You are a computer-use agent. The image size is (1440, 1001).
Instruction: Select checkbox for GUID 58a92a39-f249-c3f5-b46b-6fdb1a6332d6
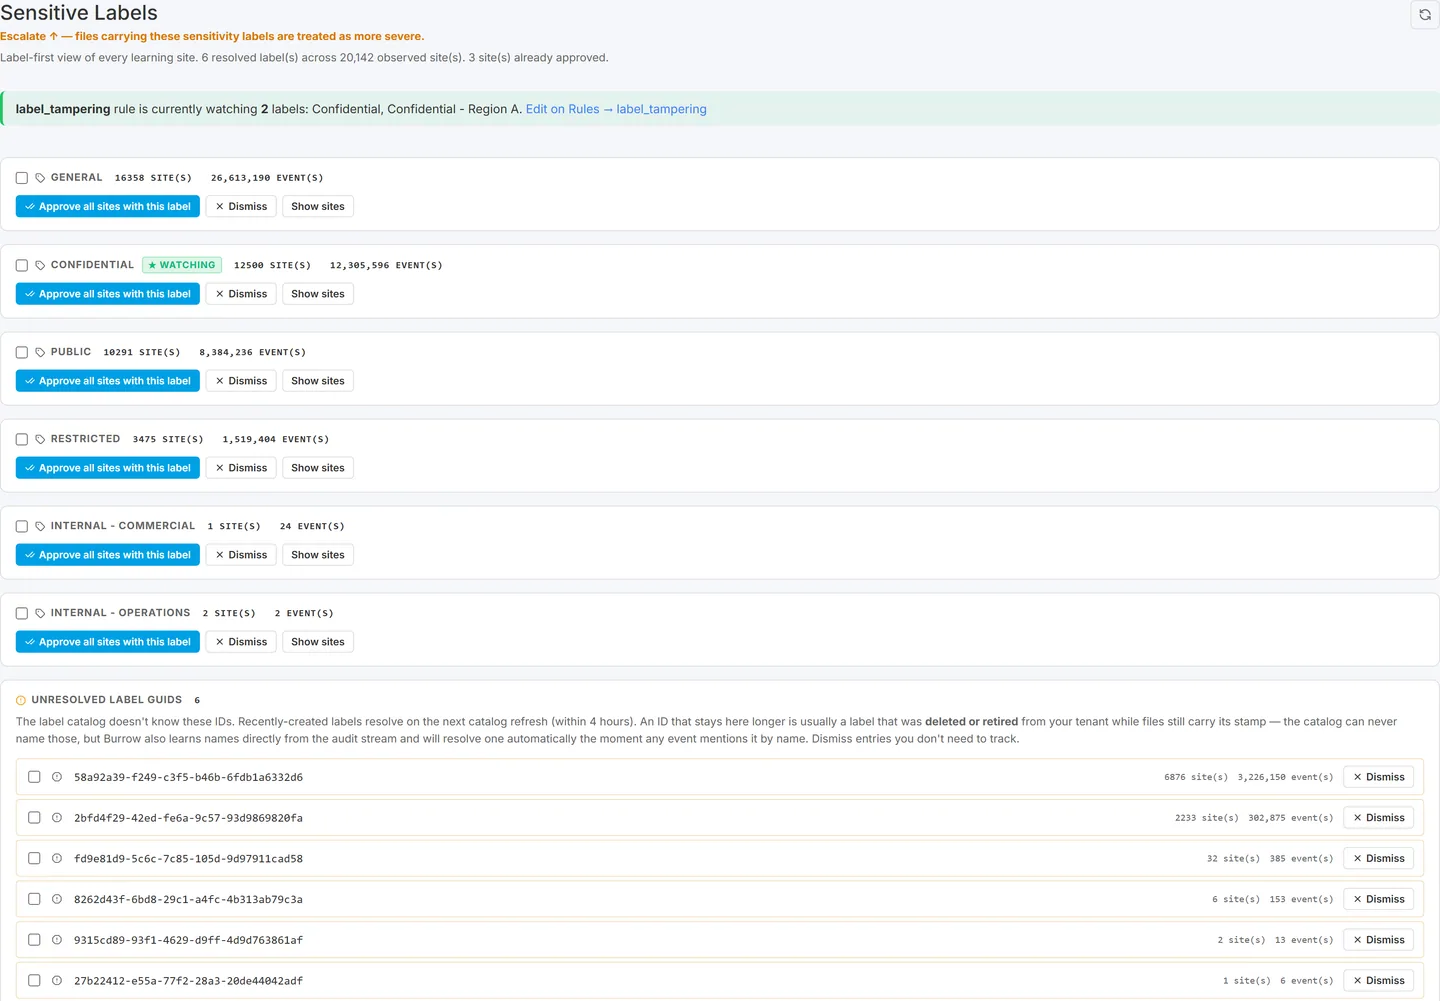[x=34, y=777]
